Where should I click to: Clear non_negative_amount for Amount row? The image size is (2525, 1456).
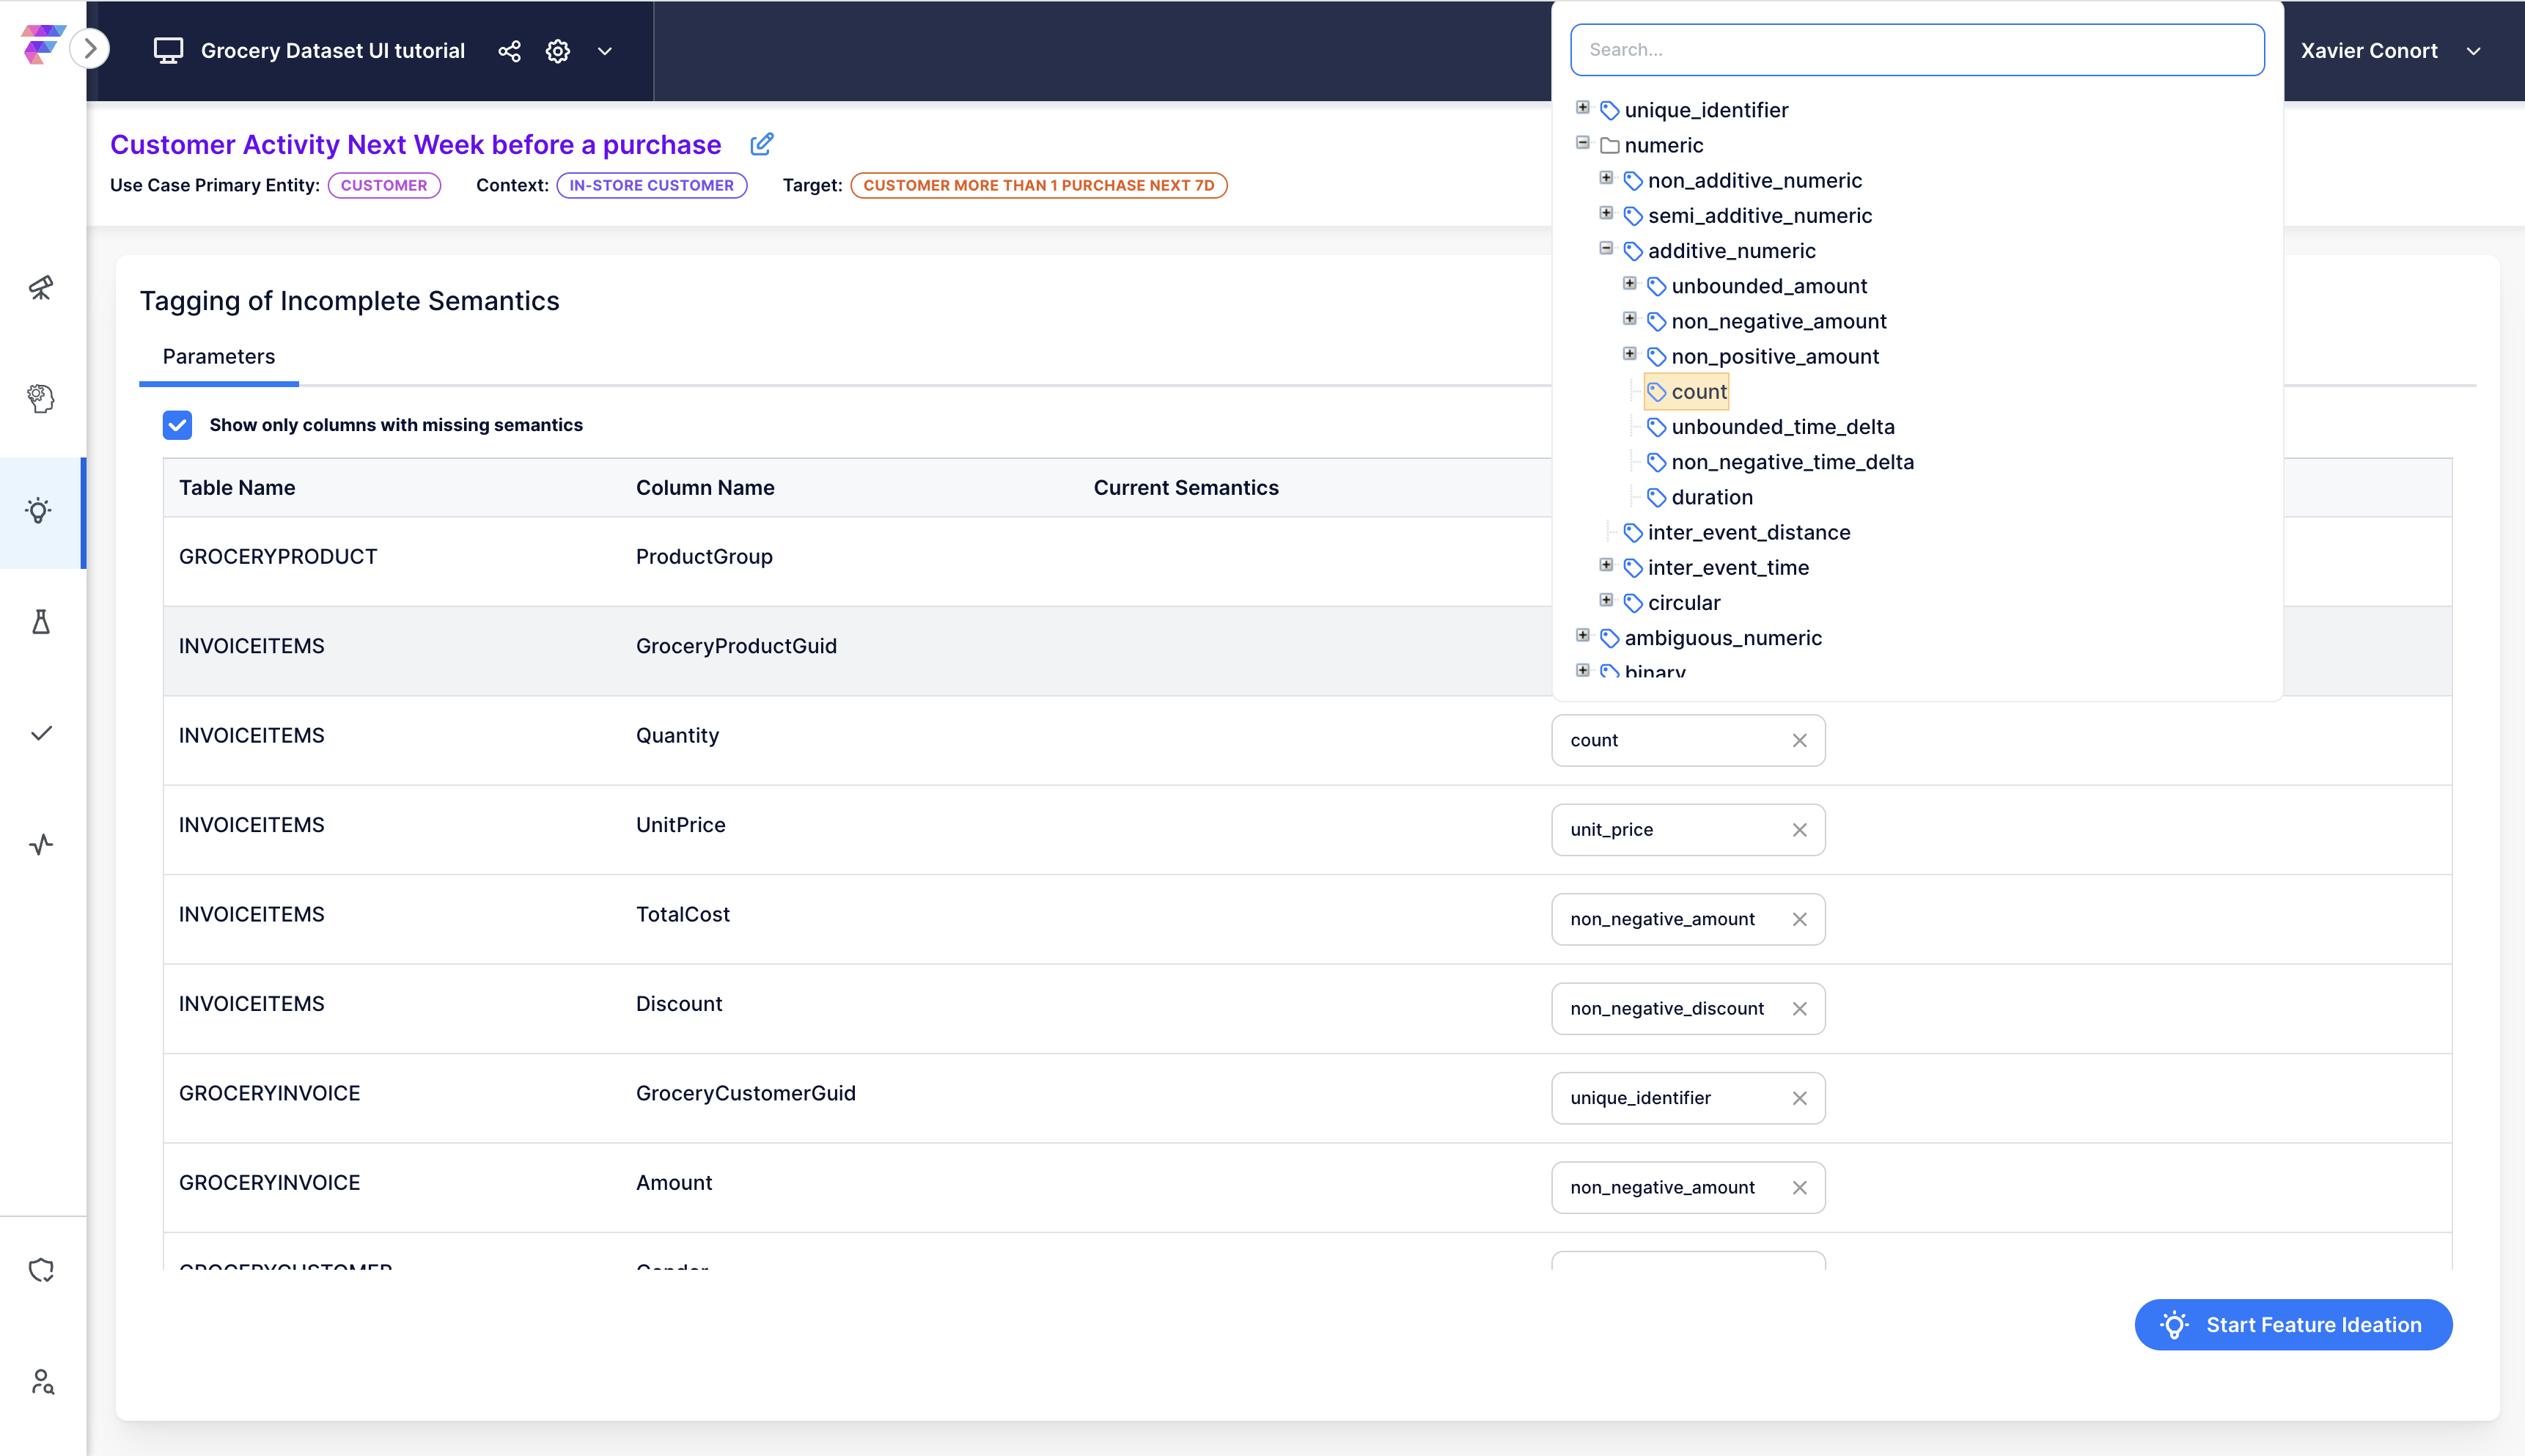pos(1799,1188)
